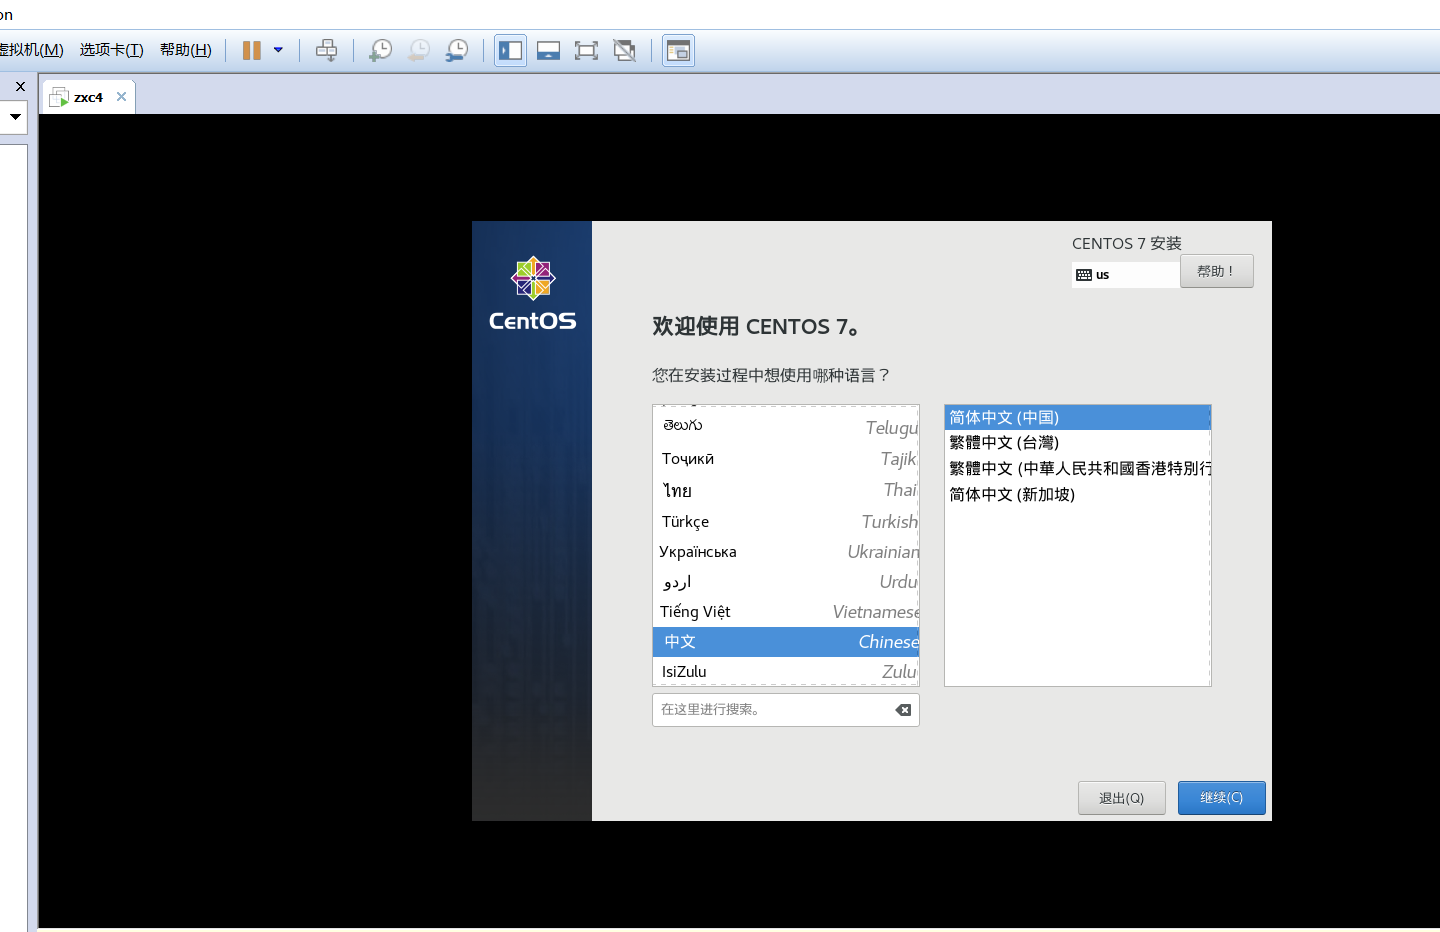This screenshot has height=932, width=1440.
Task: Select Українська Ukrainian language row
Action: pos(786,552)
